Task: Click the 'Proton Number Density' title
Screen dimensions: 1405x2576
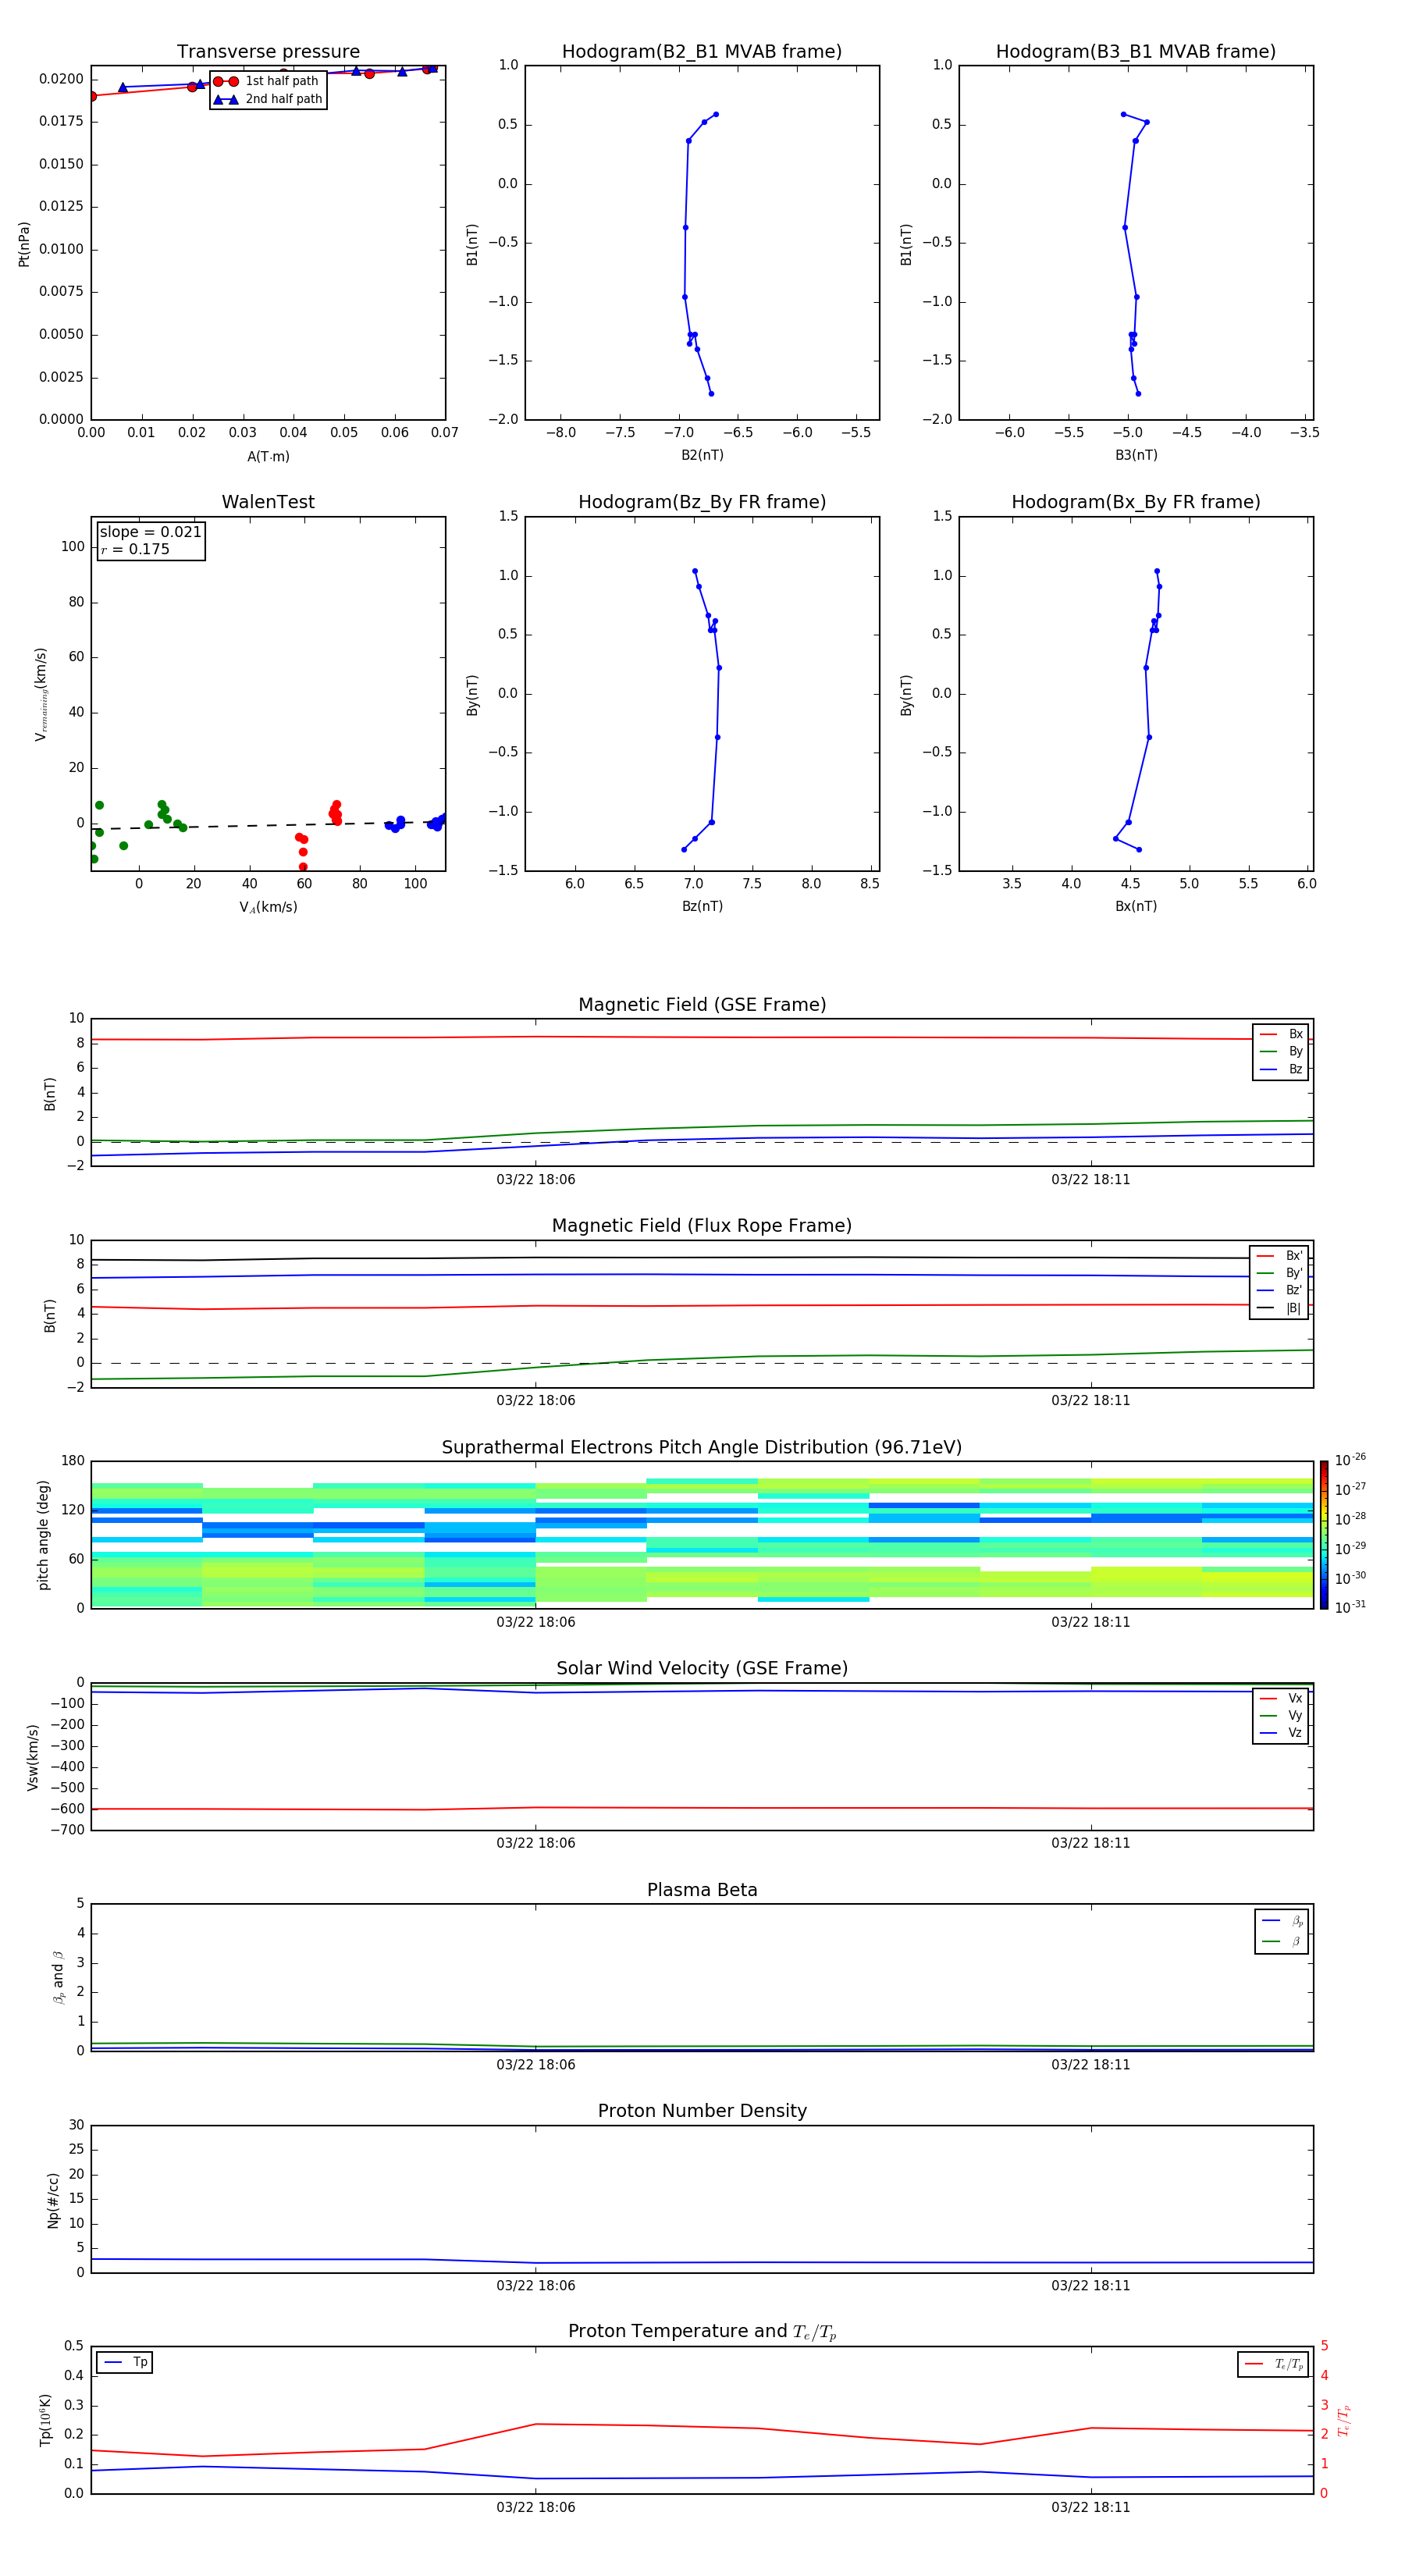Action: pos(702,2111)
